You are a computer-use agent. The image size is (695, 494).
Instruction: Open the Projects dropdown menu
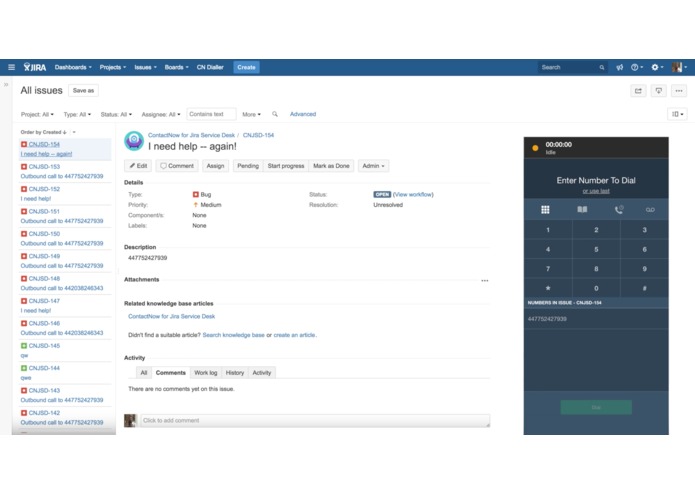coord(113,67)
